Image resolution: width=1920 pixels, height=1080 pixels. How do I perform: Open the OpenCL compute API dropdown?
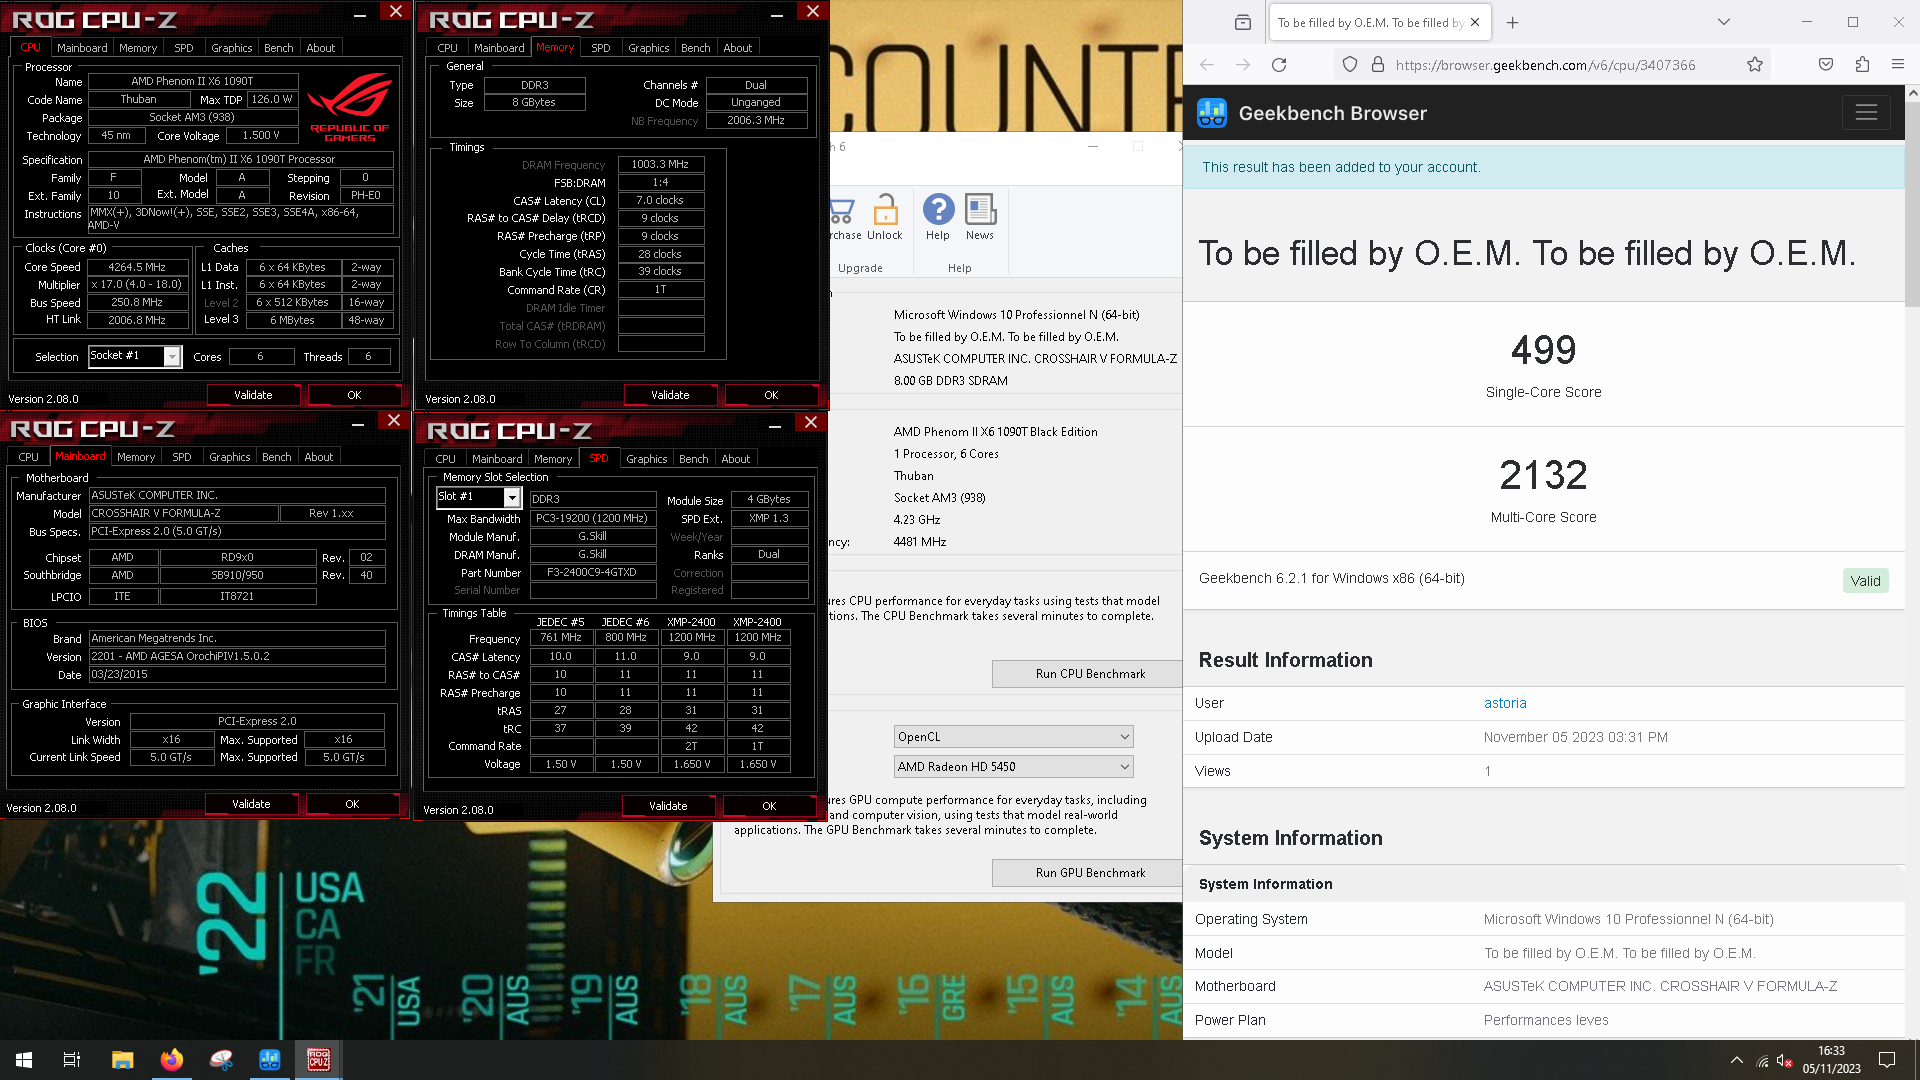point(1013,737)
